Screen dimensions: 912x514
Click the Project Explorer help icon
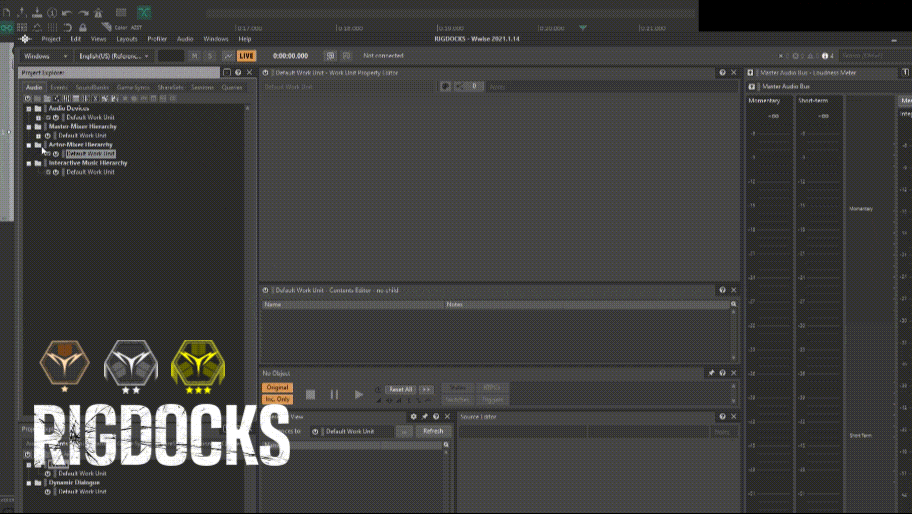238,73
